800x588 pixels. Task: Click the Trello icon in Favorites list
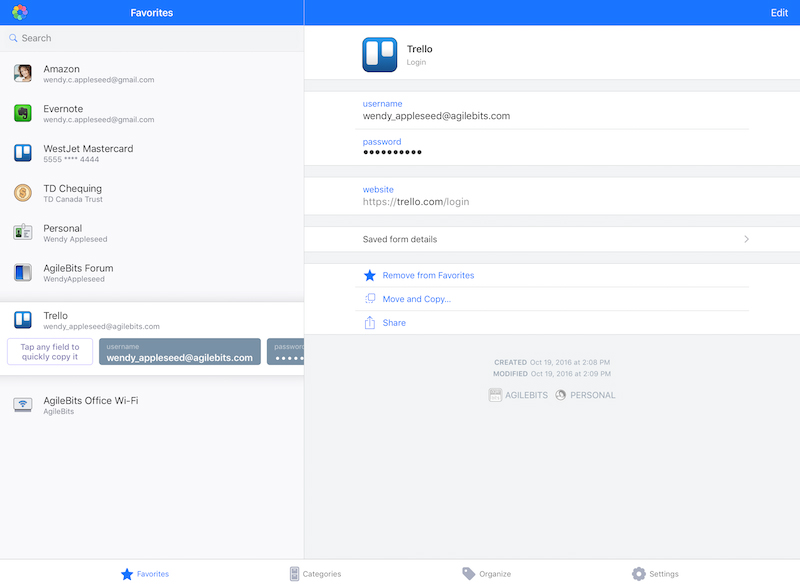point(23,320)
